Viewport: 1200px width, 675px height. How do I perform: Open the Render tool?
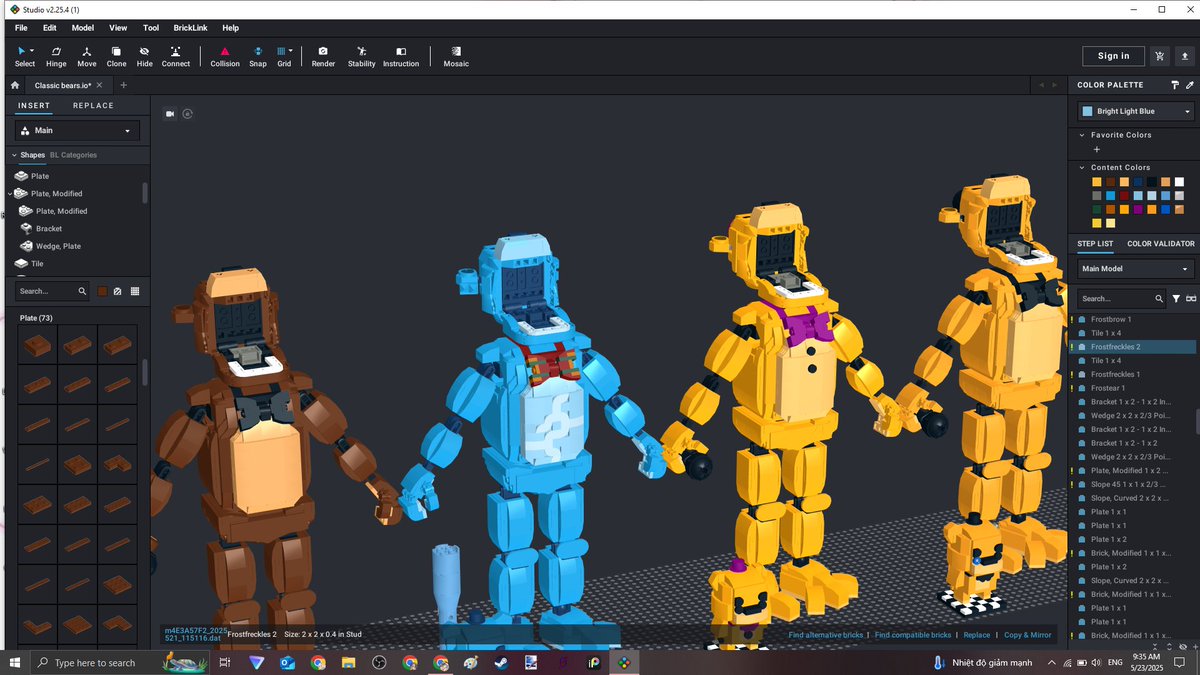click(x=323, y=56)
